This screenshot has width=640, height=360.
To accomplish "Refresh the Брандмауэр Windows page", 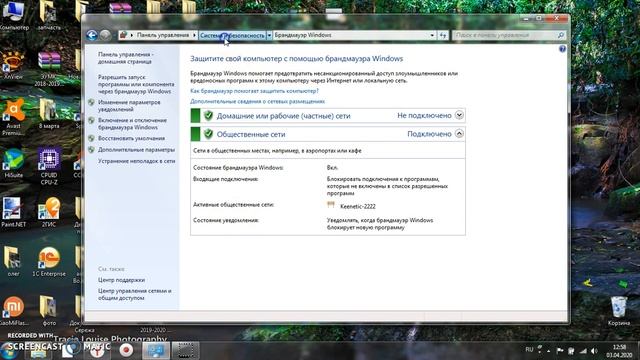I will (x=443, y=36).
